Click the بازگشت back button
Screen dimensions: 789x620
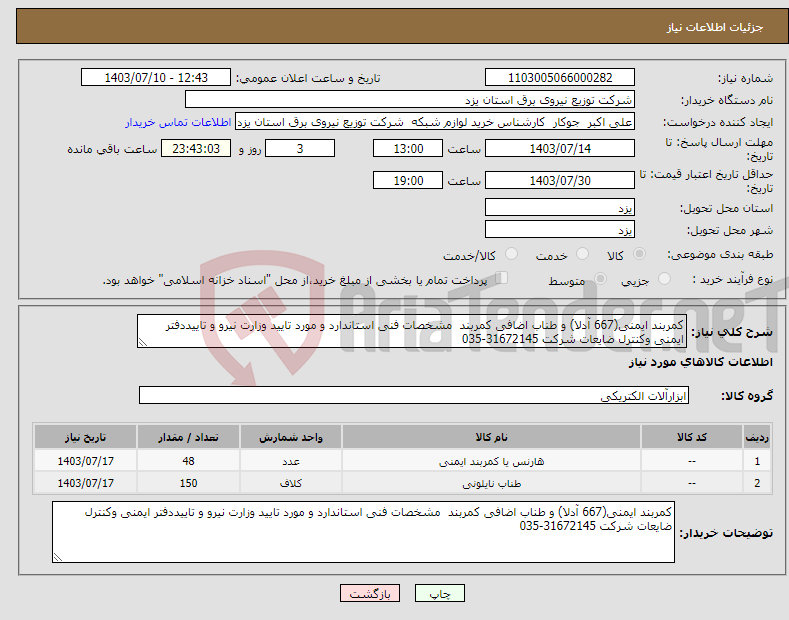click(x=370, y=593)
